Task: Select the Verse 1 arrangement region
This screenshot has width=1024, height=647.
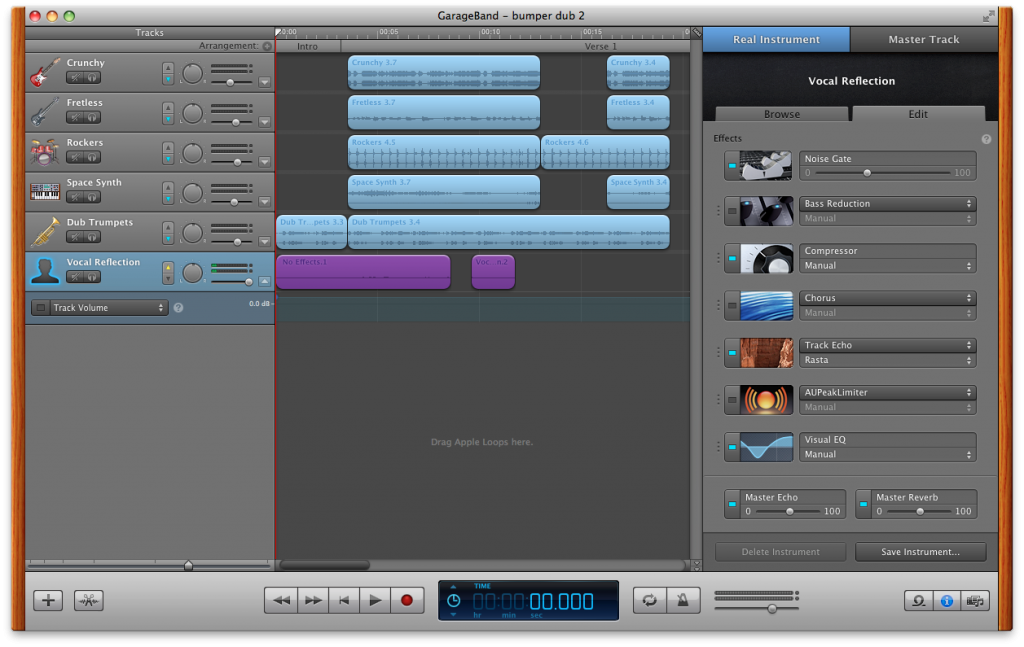Action: 515,46
